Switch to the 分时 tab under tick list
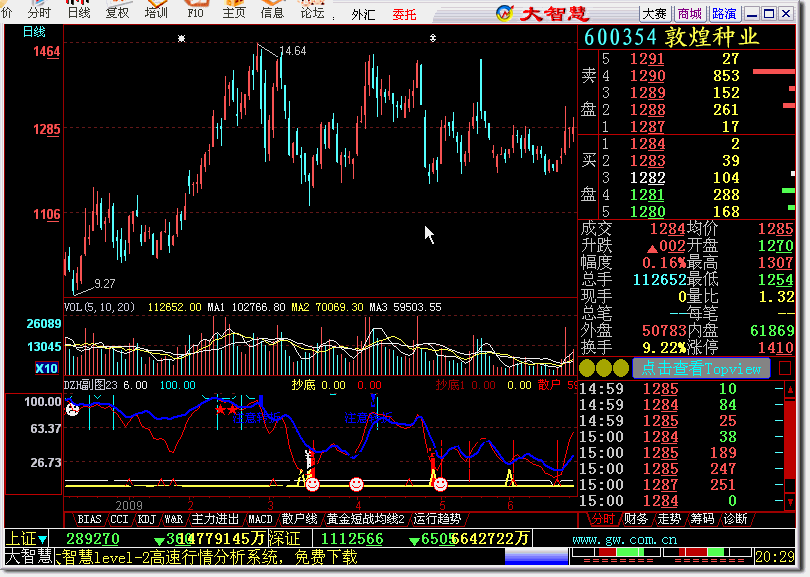This screenshot has width=810, height=577. click(603, 519)
